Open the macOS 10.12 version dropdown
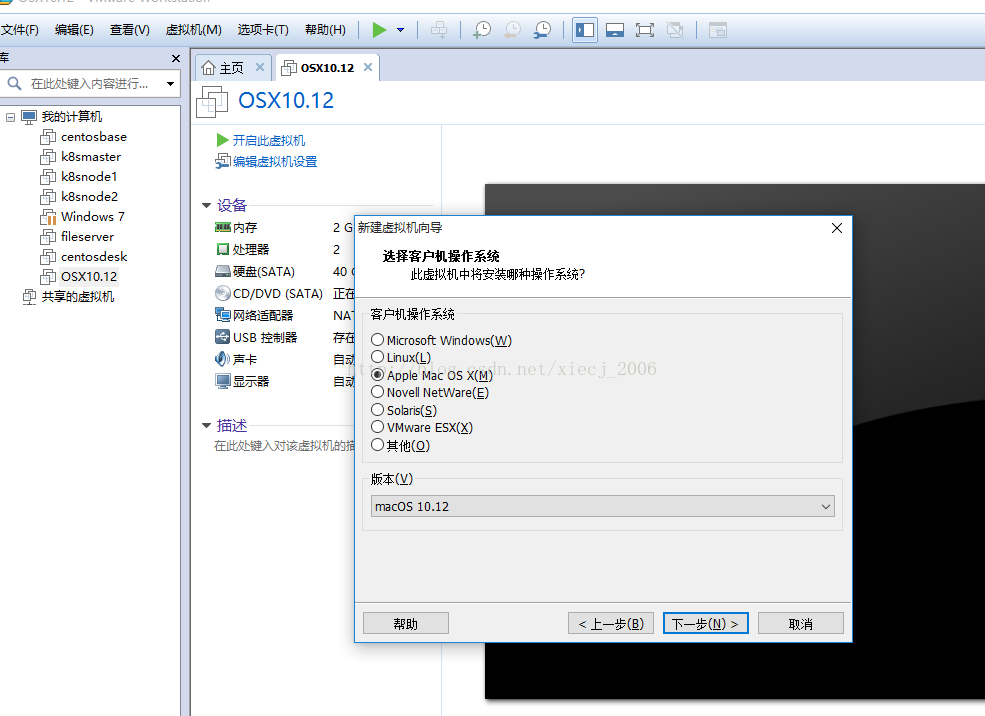 pos(602,506)
